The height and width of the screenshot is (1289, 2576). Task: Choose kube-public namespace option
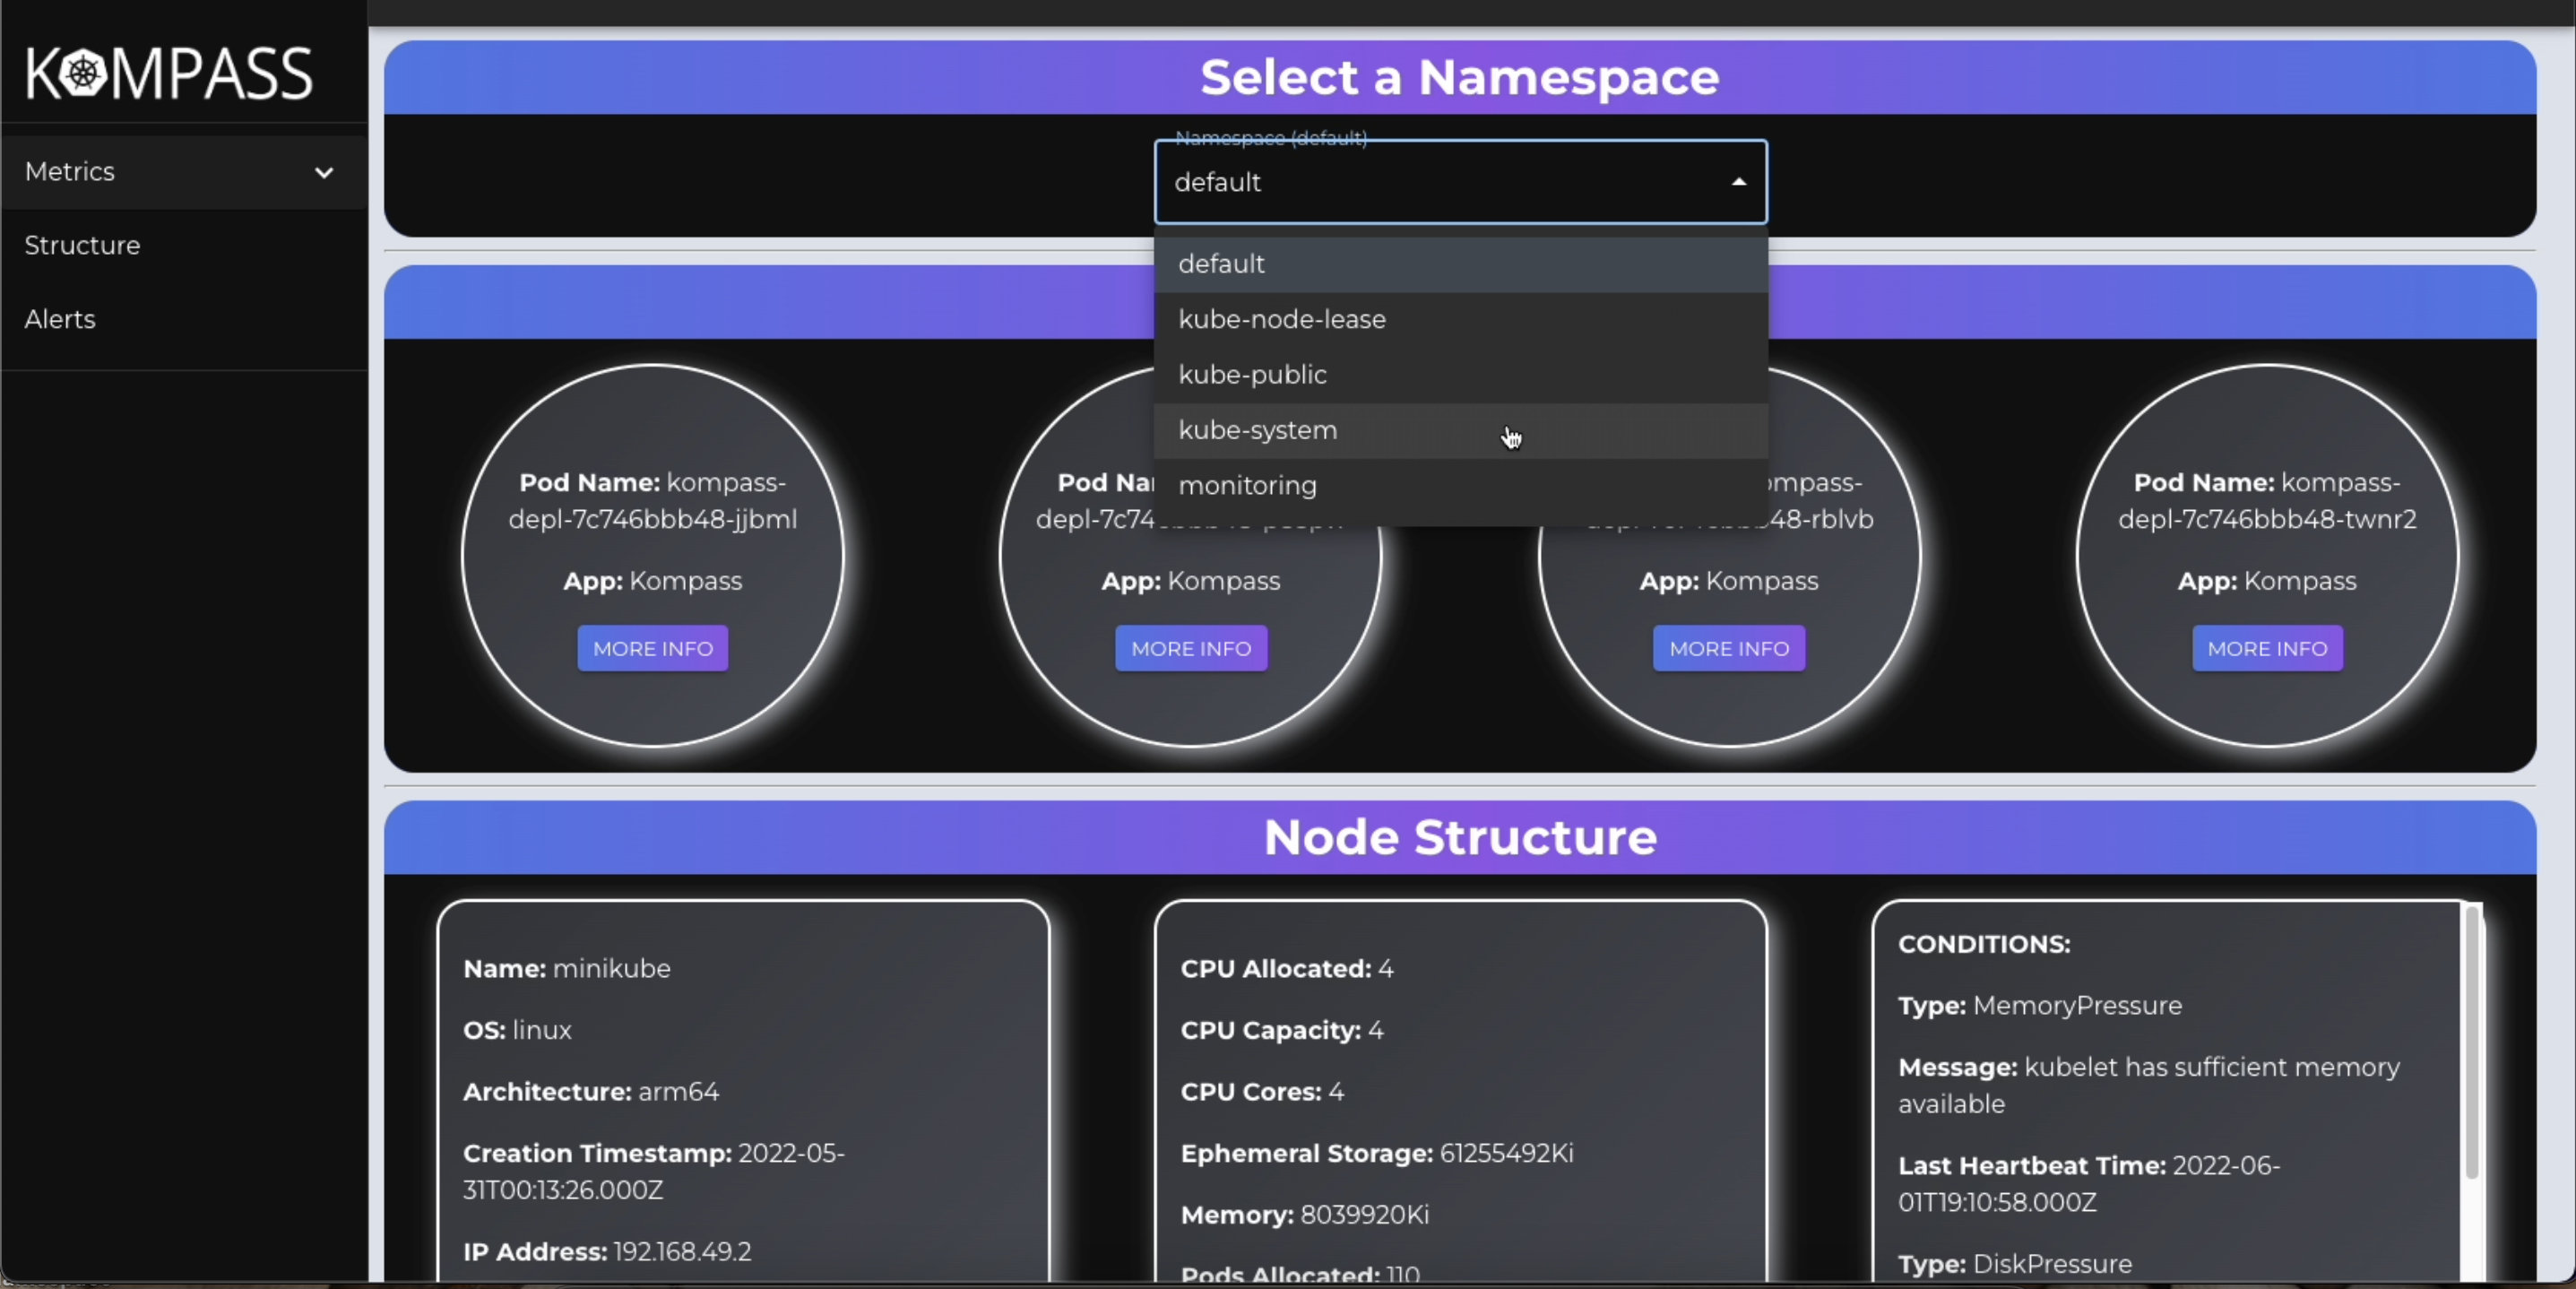[x=1460, y=375]
